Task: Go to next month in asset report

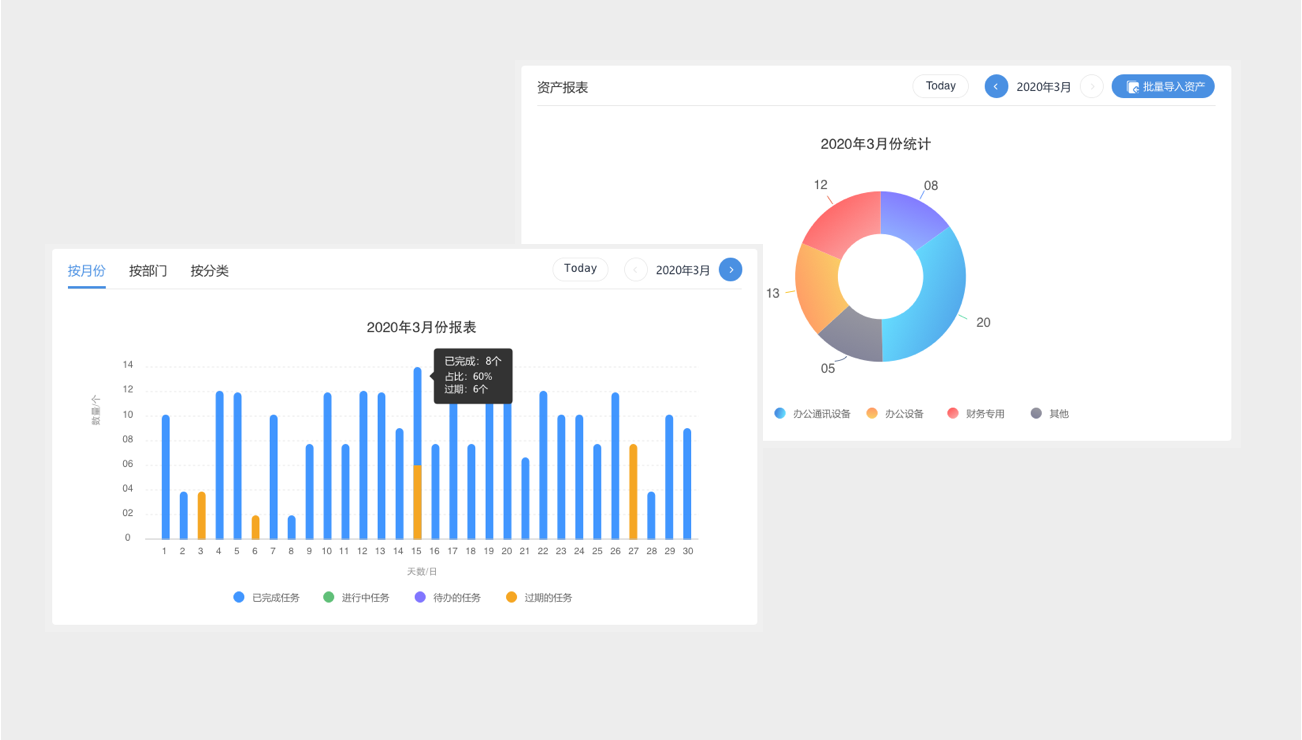Action: click(1092, 87)
